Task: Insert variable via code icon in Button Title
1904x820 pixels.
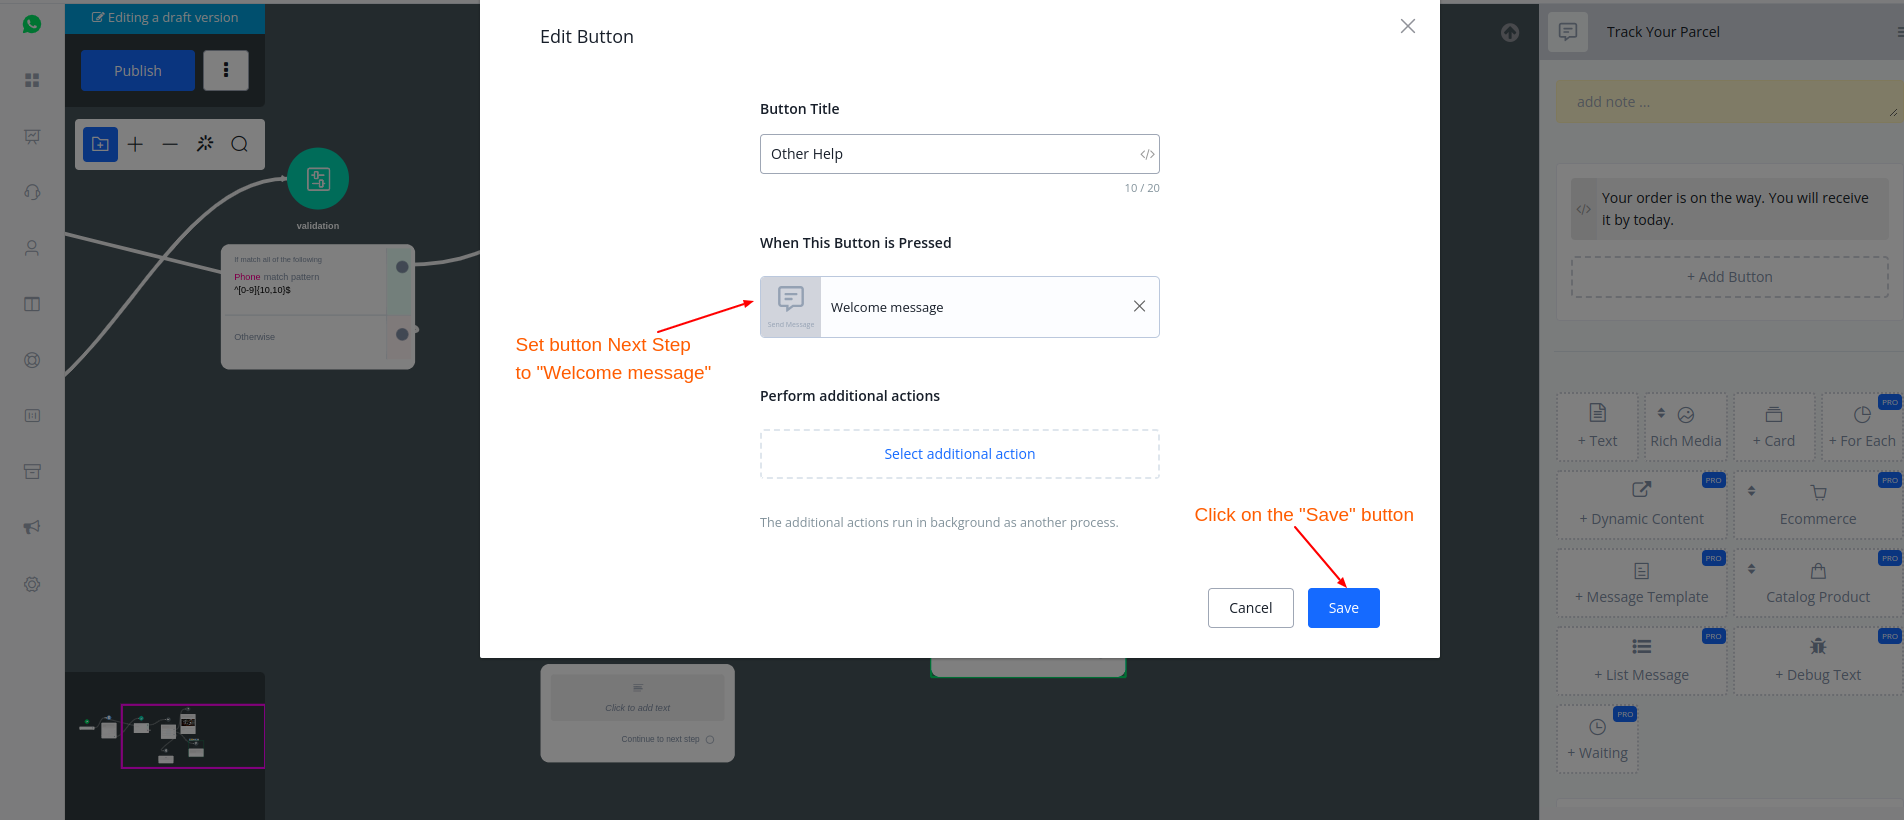Action: pyautogui.click(x=1147, y=154)
